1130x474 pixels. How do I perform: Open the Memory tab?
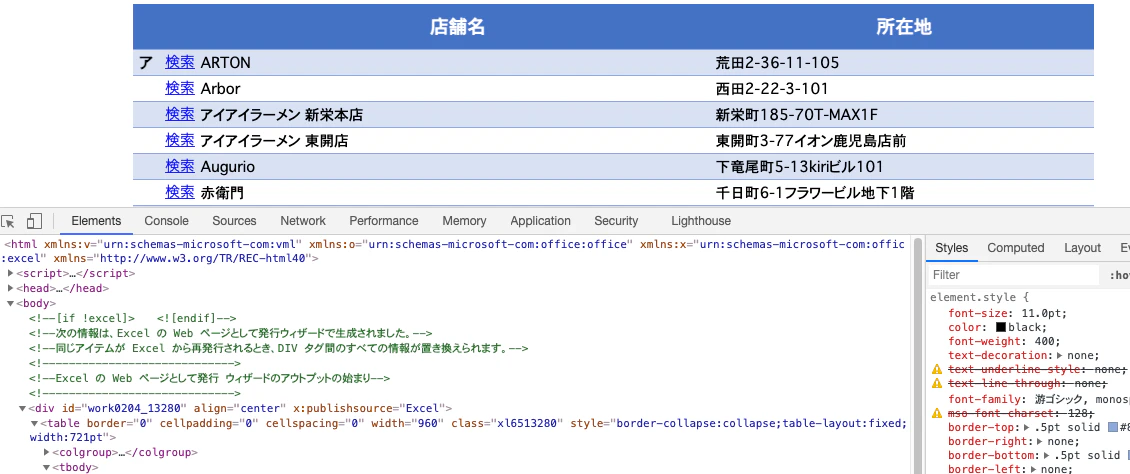[x=464, y=221]
